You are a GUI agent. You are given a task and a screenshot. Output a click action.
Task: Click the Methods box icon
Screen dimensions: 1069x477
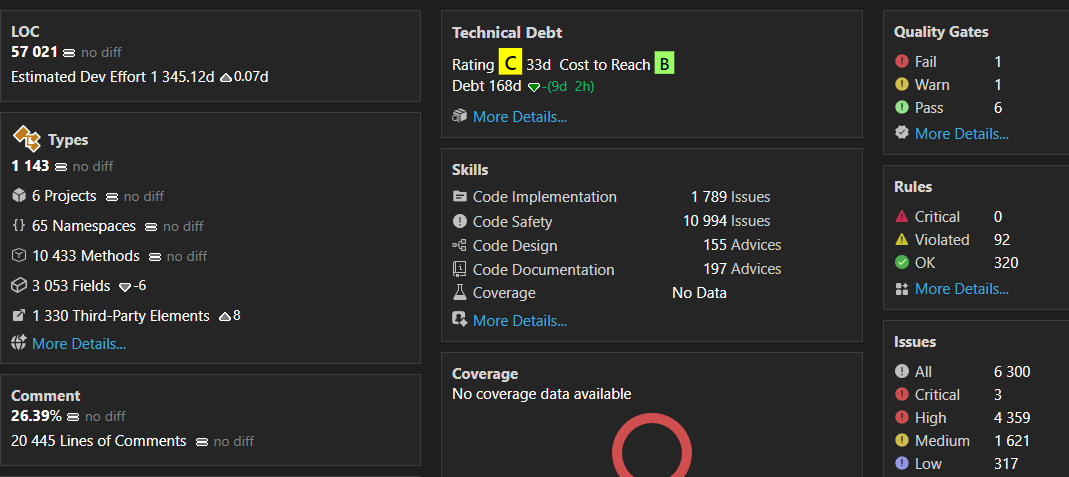[x=18, y=256]
